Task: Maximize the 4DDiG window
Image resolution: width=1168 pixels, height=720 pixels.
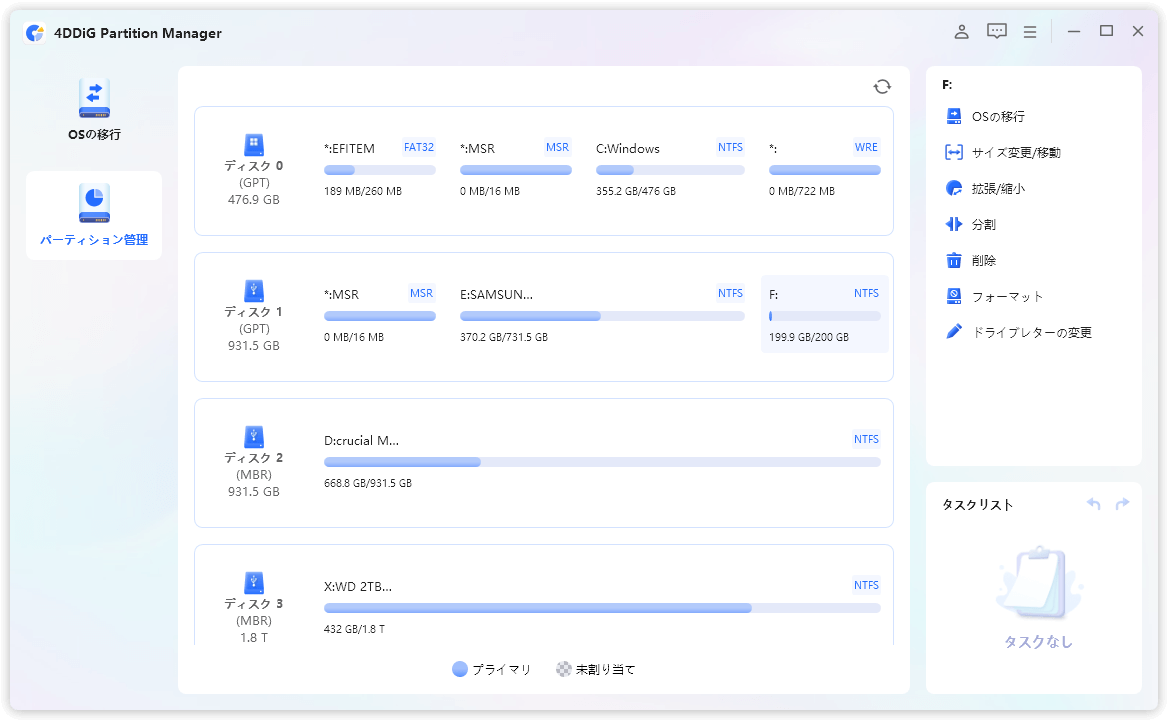Action: pos(1106,31)
